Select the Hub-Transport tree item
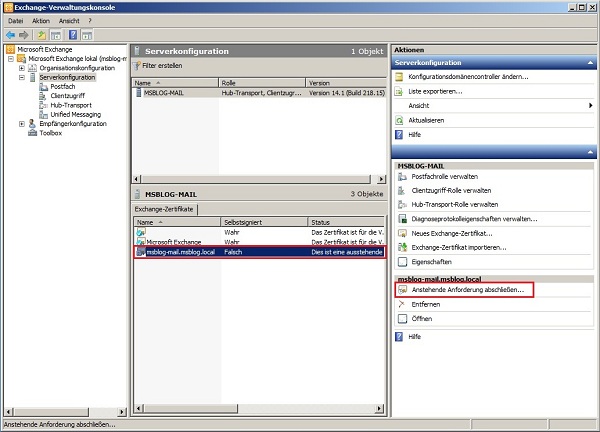 [71, 105]
